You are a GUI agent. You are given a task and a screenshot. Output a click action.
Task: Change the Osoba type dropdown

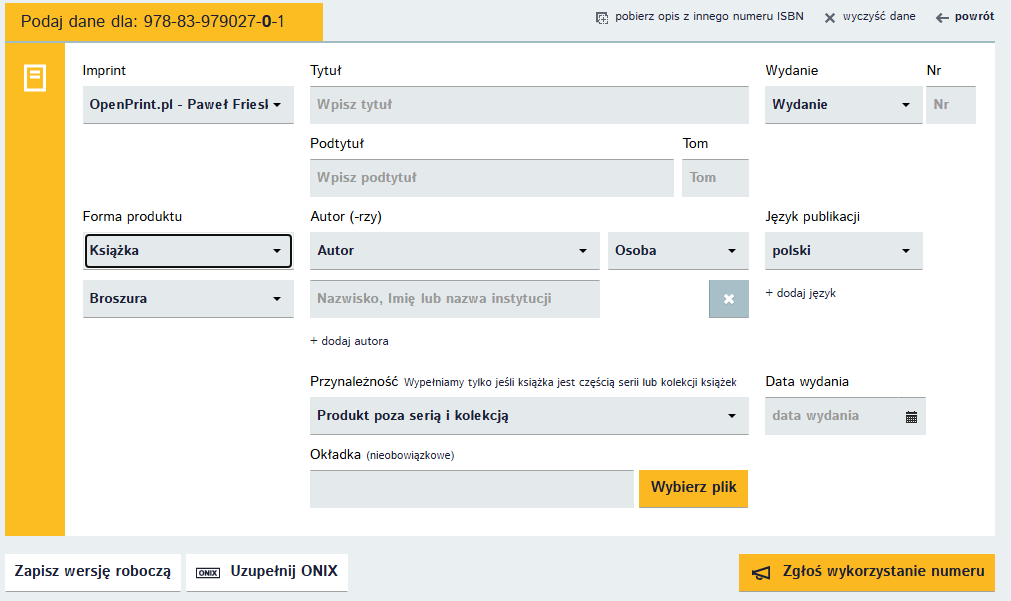click(678, 251)
